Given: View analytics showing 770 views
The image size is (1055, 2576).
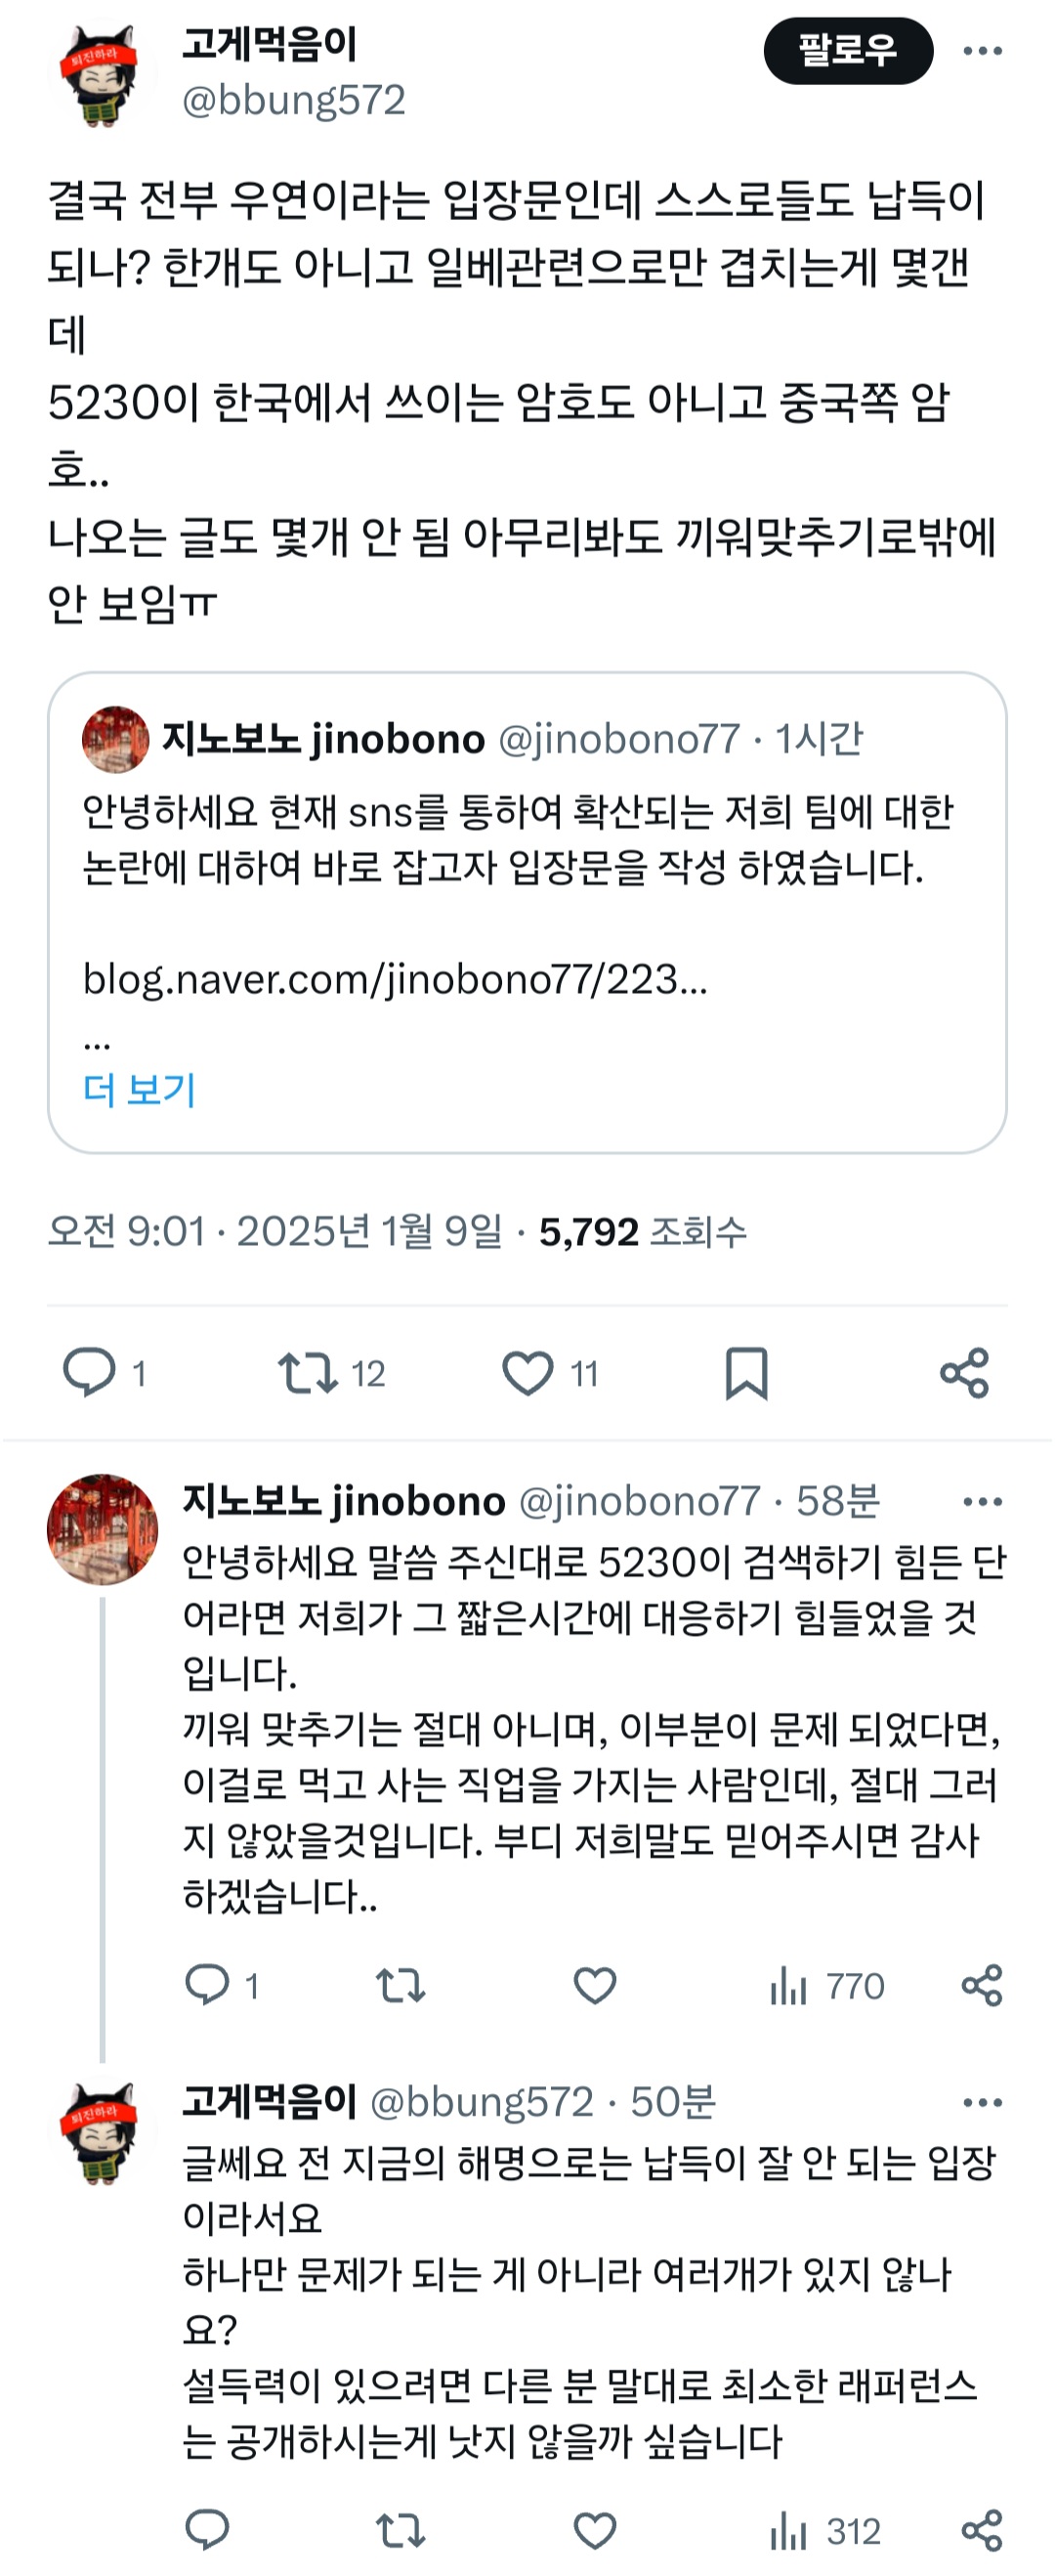Looking at the screenshot, I should point(827,1986).
